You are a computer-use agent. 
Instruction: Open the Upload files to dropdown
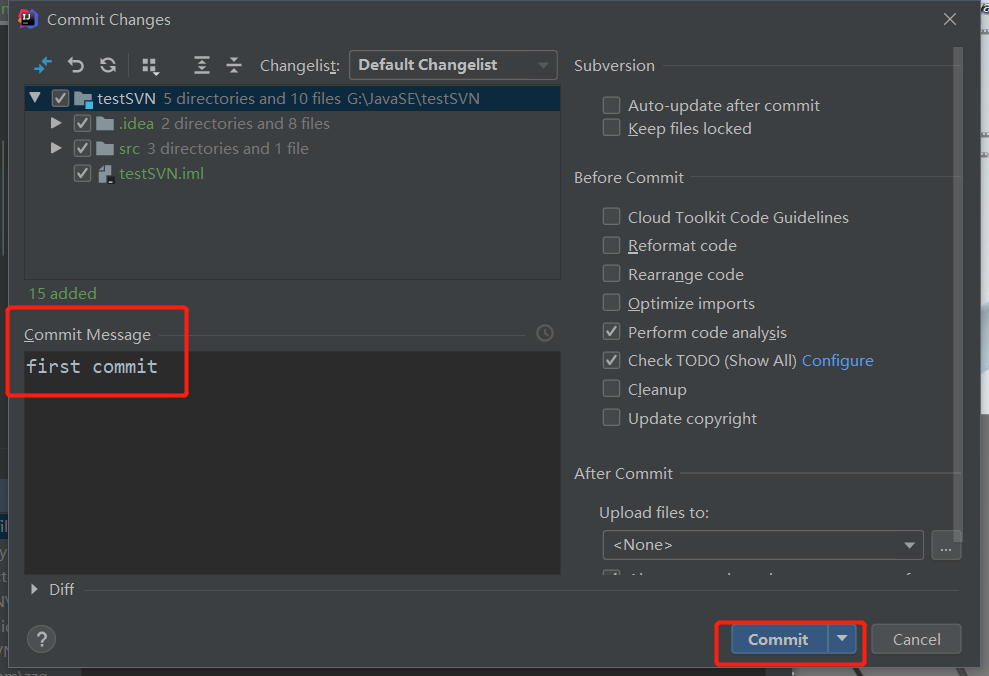pos(763,545)
